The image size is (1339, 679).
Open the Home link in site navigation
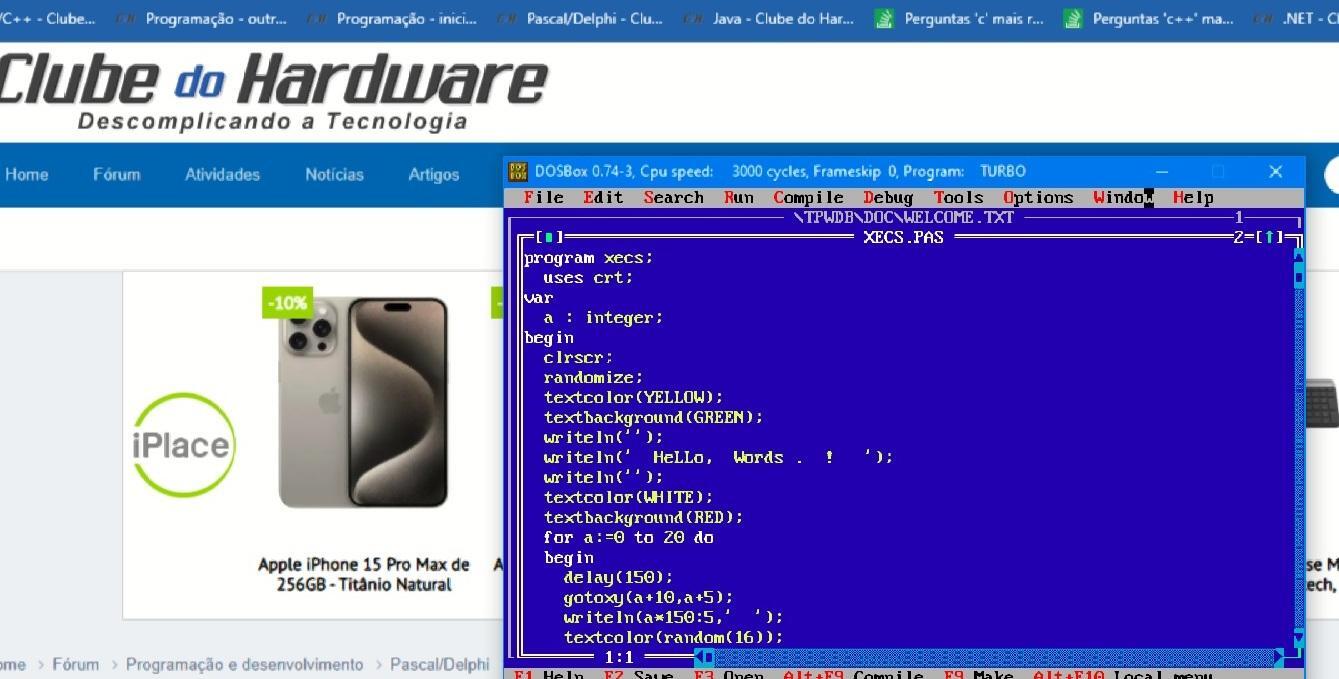(26, 174)
